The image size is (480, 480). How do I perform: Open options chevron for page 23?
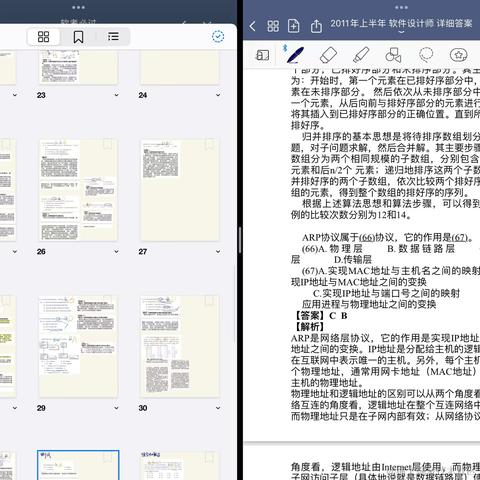click(x=116, y=95)
